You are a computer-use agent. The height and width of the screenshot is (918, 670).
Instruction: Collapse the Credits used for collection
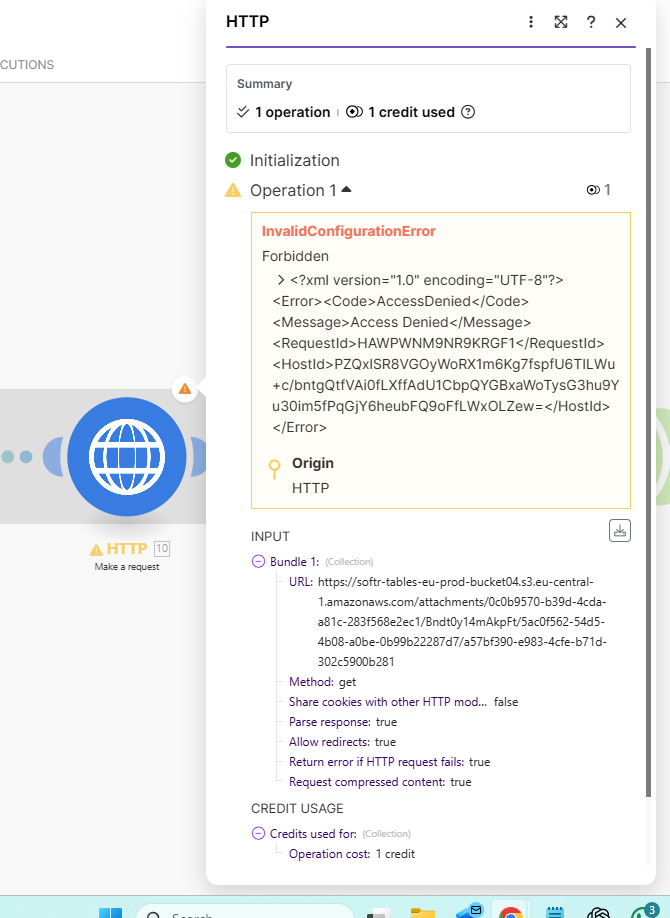click(259, 834)
